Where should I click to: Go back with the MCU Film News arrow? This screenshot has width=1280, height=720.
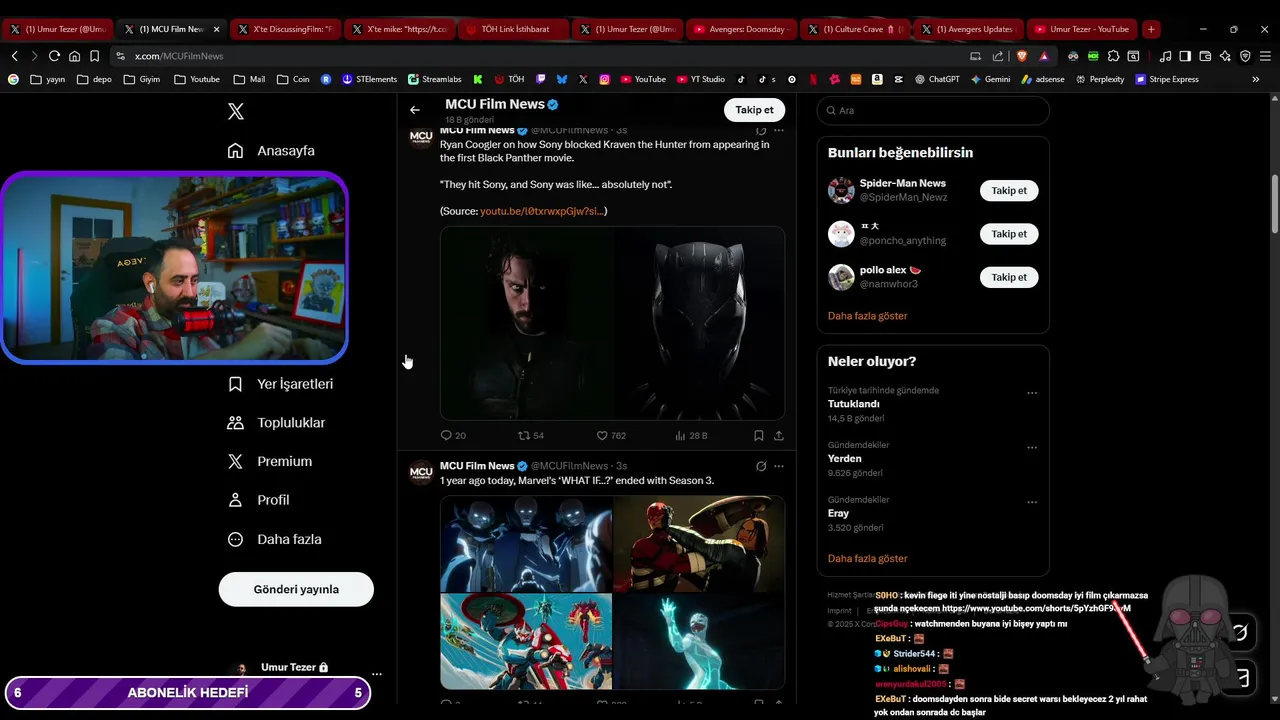[415, 110]
